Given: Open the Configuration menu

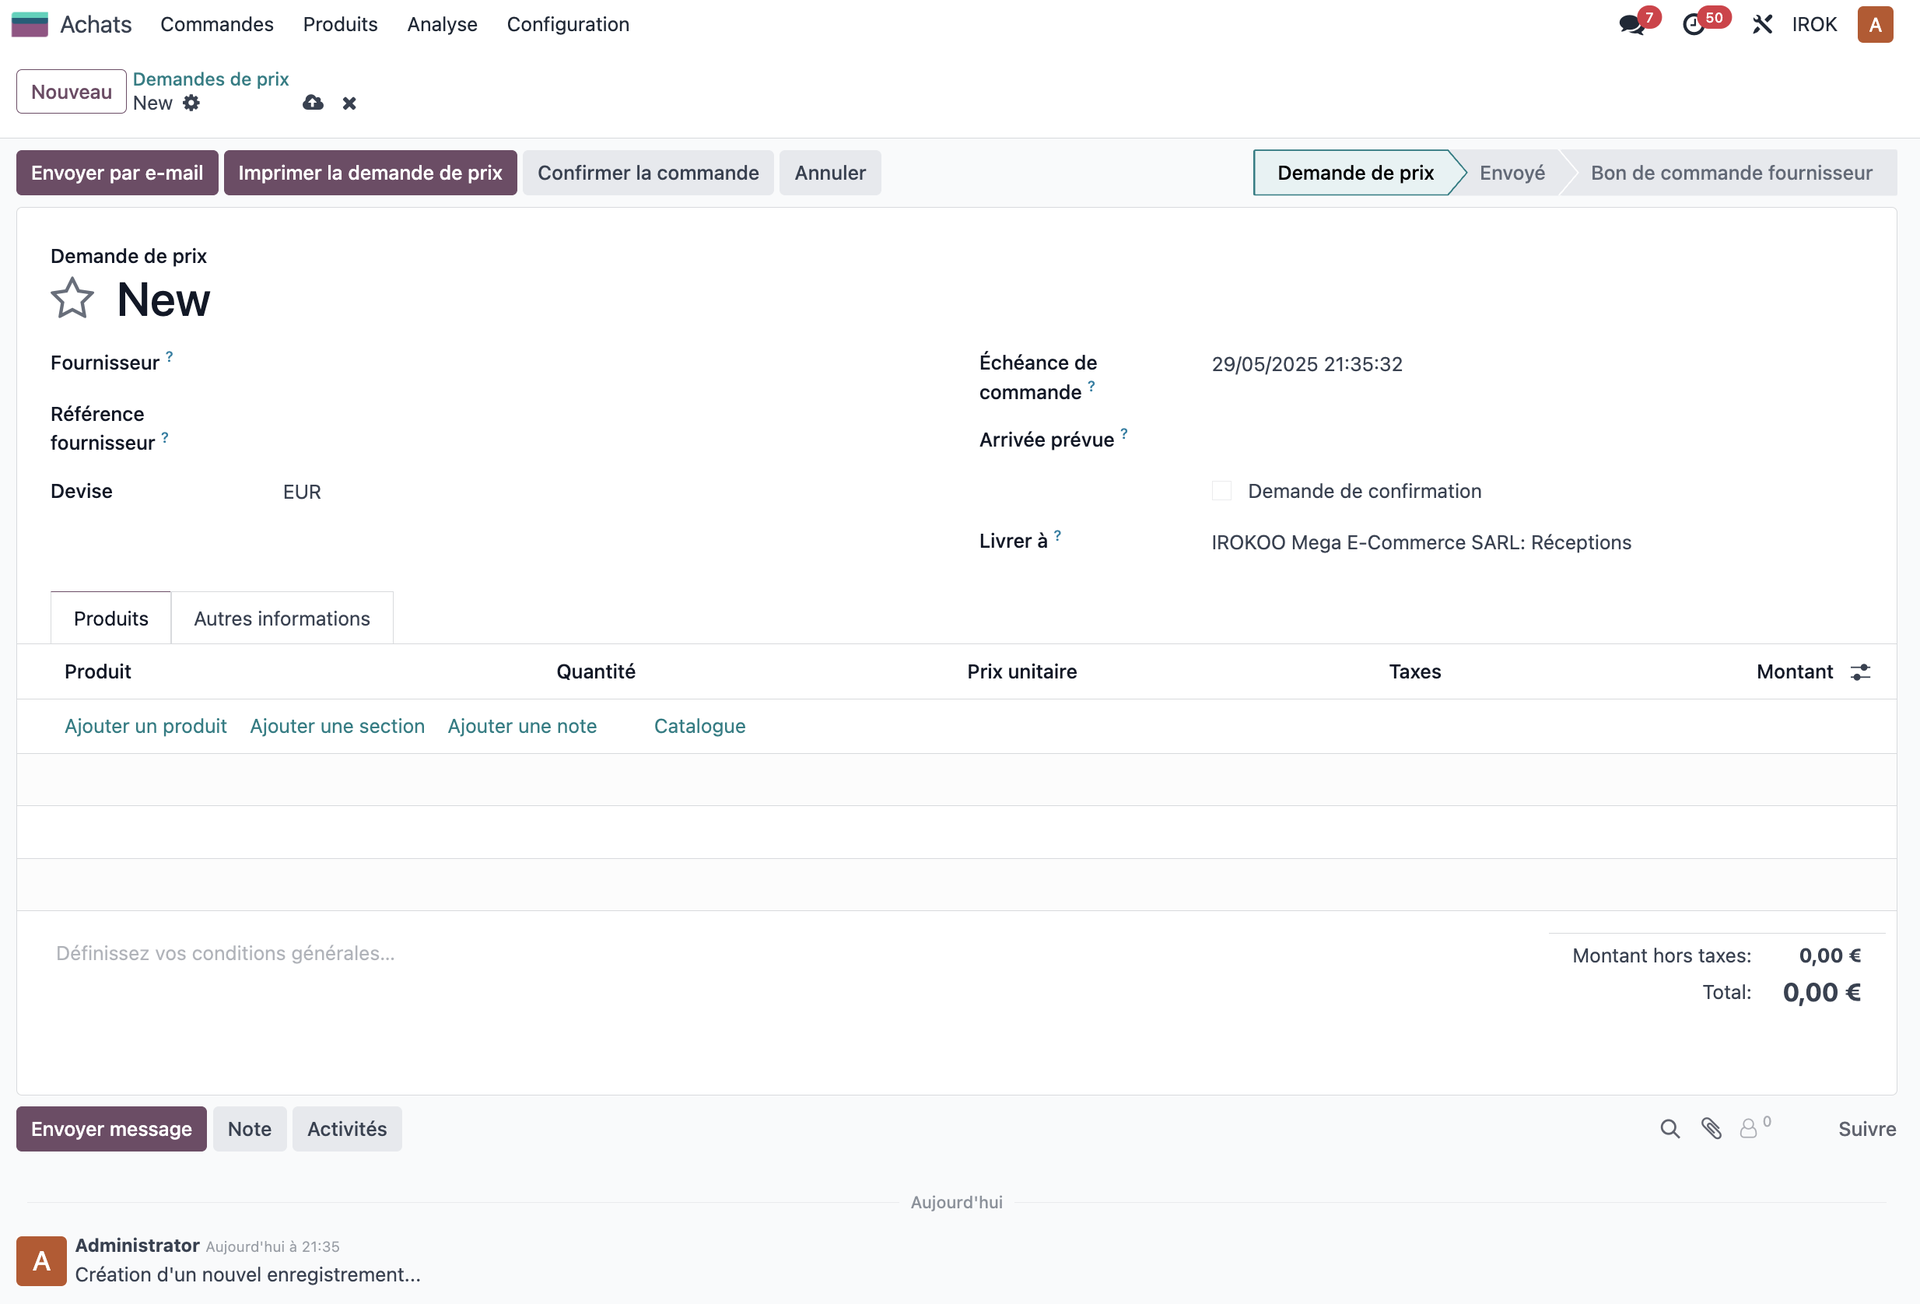Looking at the screenshot, I should (x=568, y=24).
